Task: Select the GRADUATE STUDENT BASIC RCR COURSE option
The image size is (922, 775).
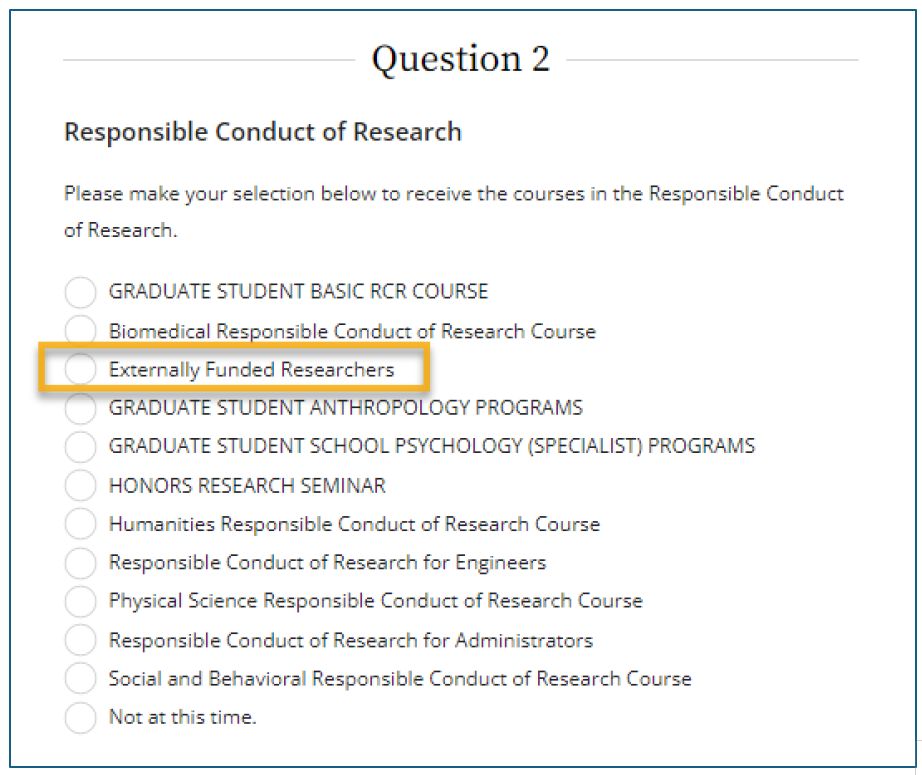Action: pyautogui.click(x=80, y=292)
